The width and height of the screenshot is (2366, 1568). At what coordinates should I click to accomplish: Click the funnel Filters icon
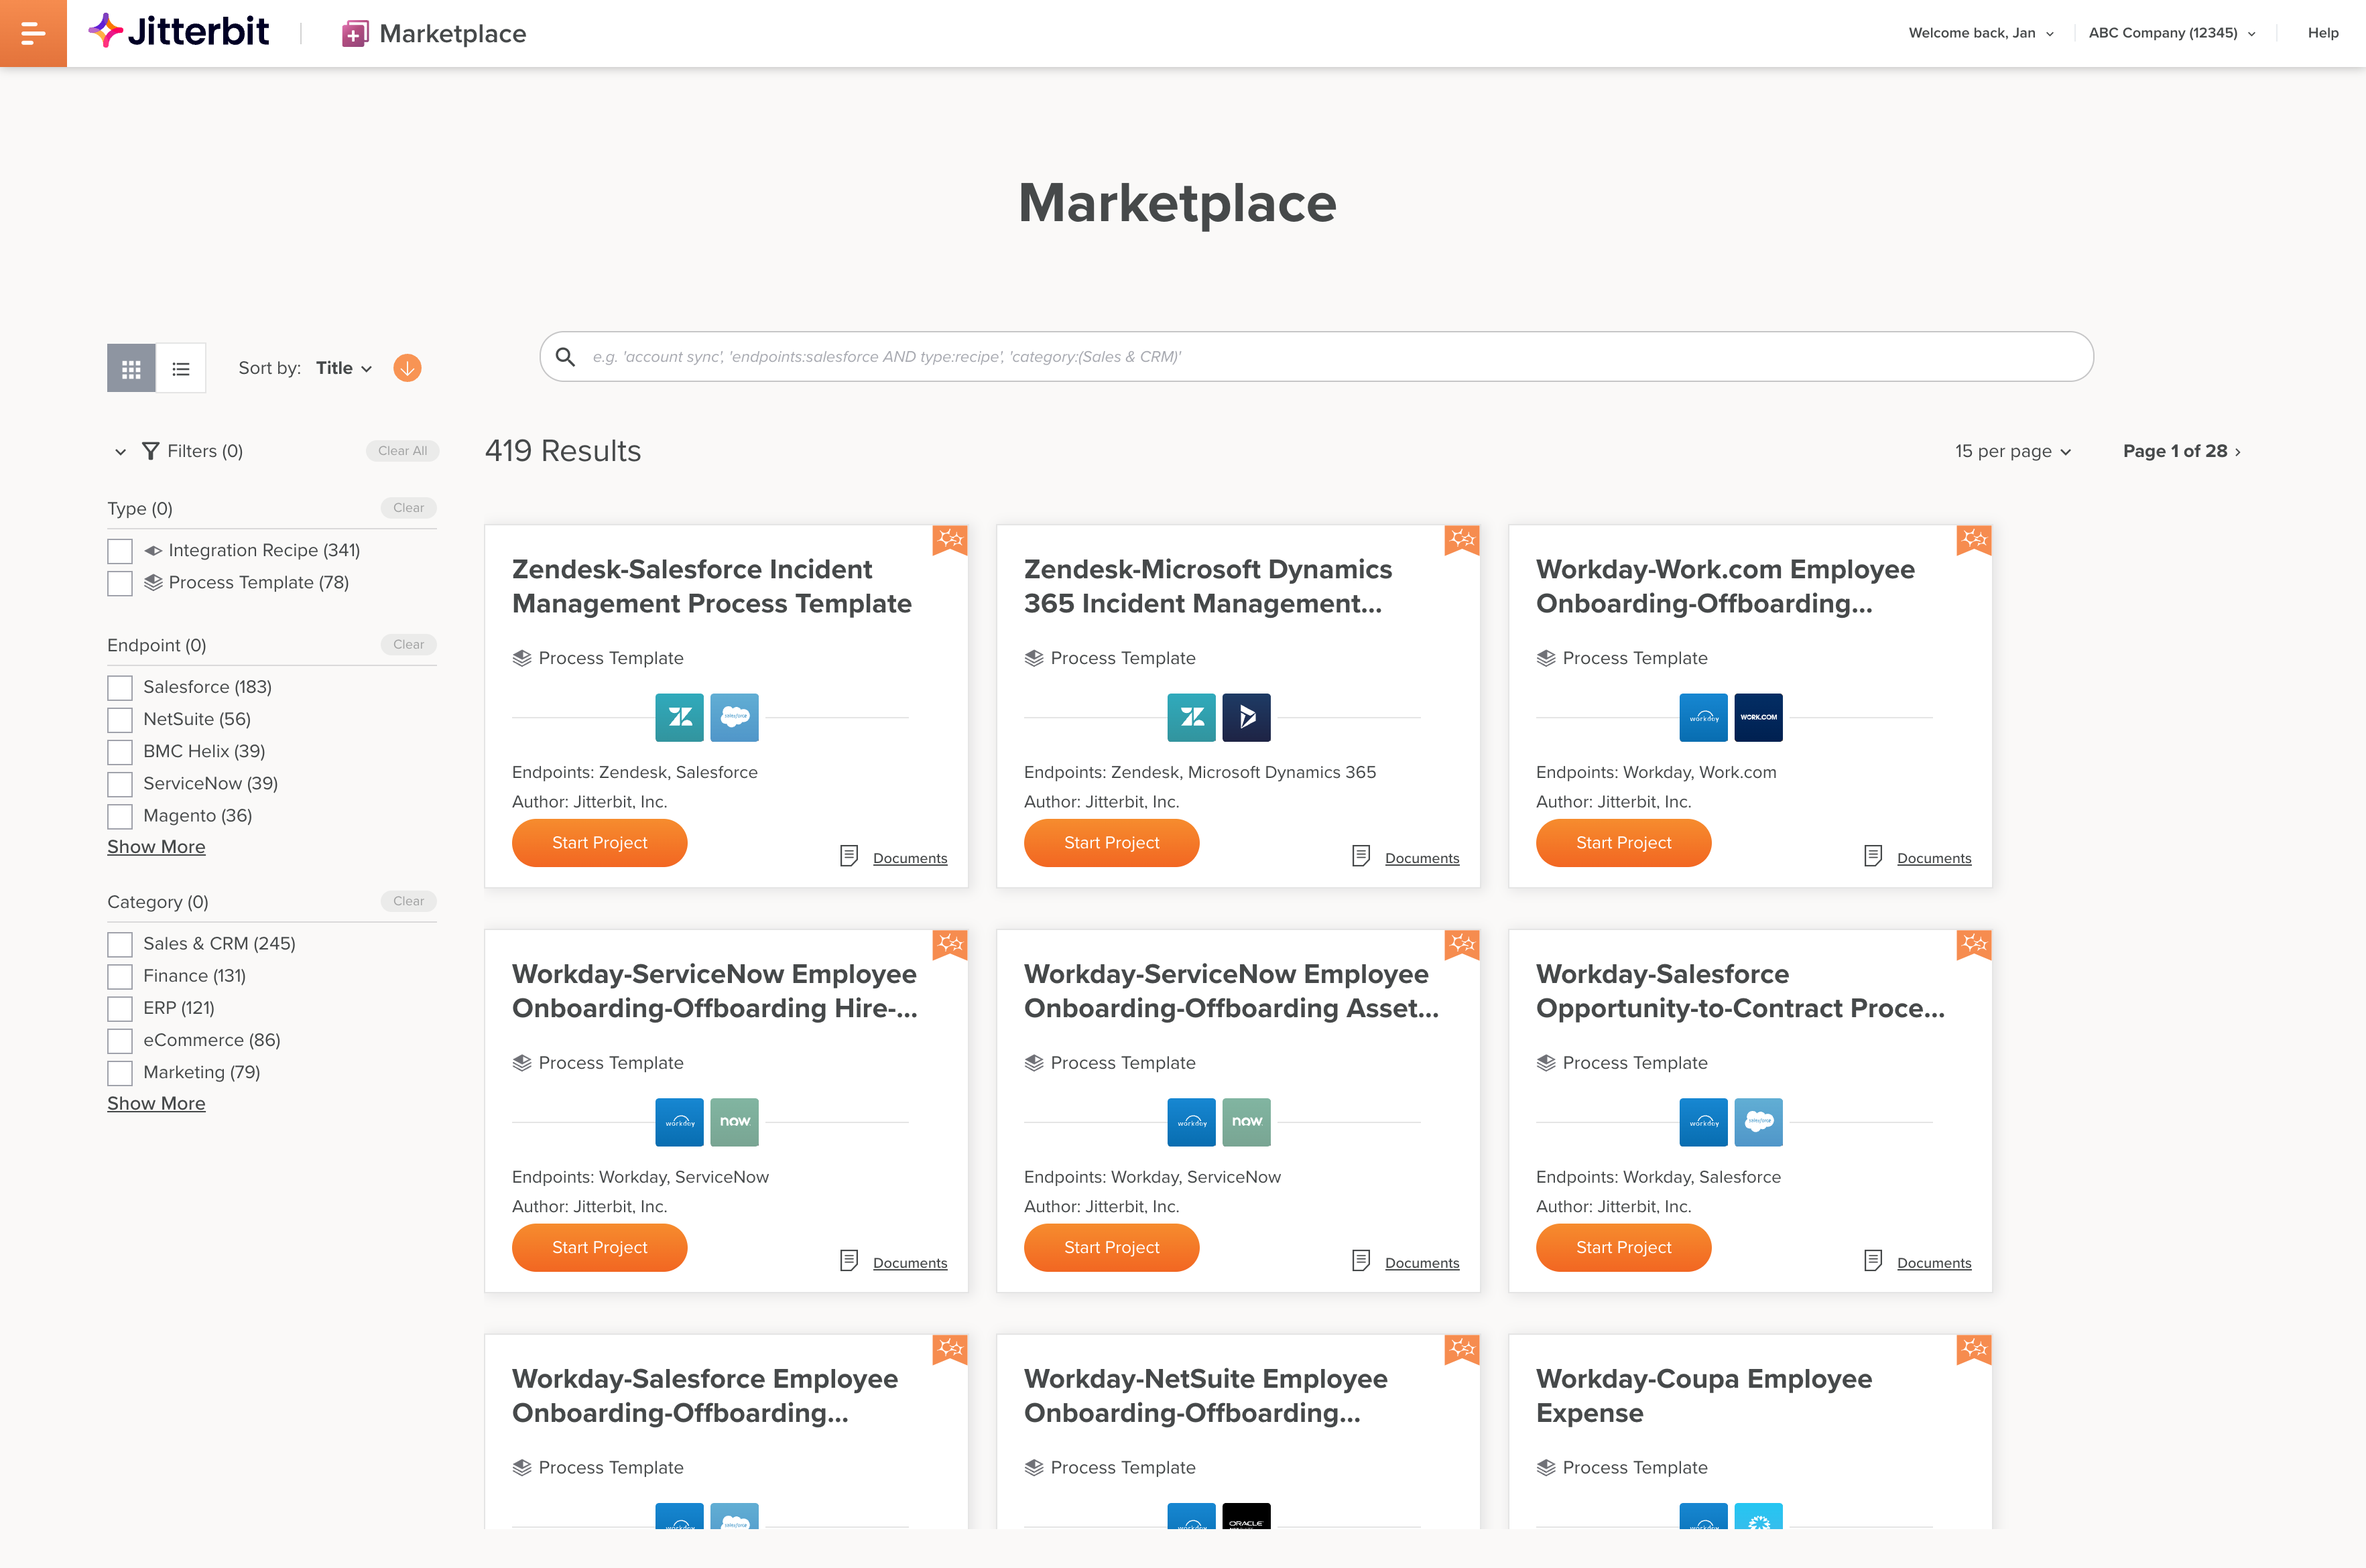tap(150, 451)
